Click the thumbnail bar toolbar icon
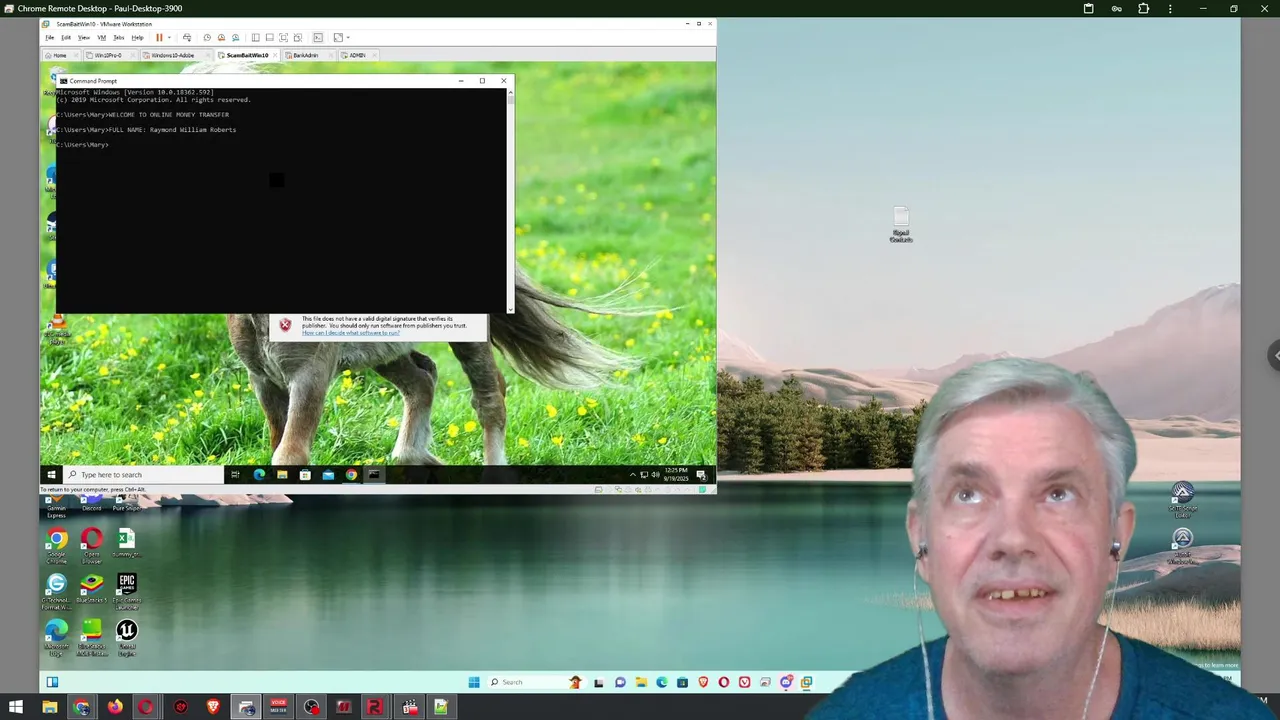This screenshot has height=720, width=1280. pyautogui.click(x=269, y=38)
